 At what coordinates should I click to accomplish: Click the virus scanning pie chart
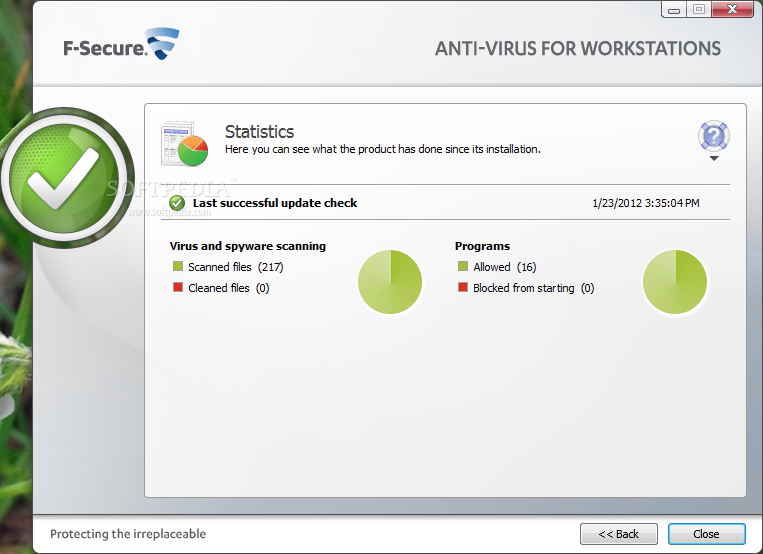pyautogui.click(x=390, y=282)
